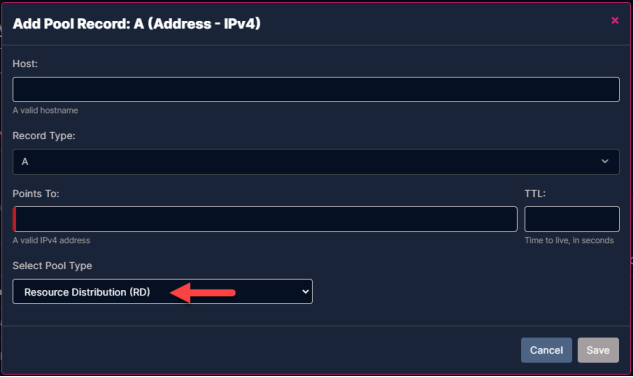This screenshot has height=377, width=633.
Task: Click the 'A valid hostname' hint text
Action: coord(45,110)
